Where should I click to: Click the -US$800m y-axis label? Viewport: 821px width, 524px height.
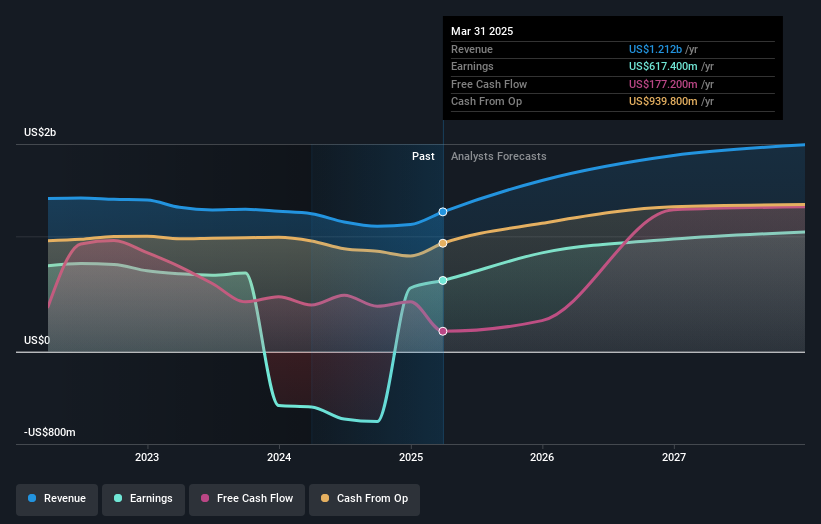[50, 432]
